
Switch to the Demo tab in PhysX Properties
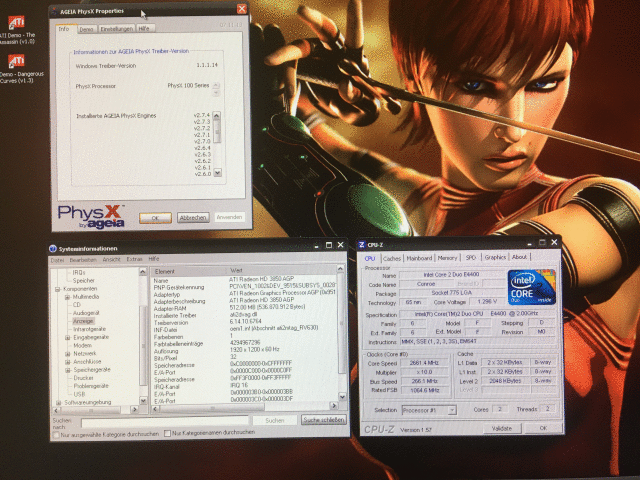click(86, 29)
